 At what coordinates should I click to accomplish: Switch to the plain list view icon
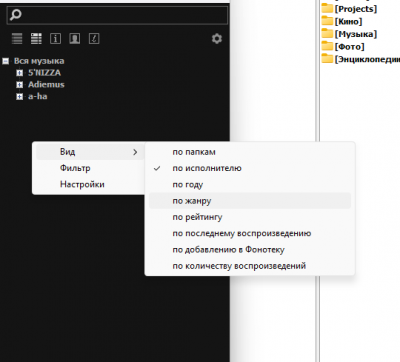coord(17,39)
